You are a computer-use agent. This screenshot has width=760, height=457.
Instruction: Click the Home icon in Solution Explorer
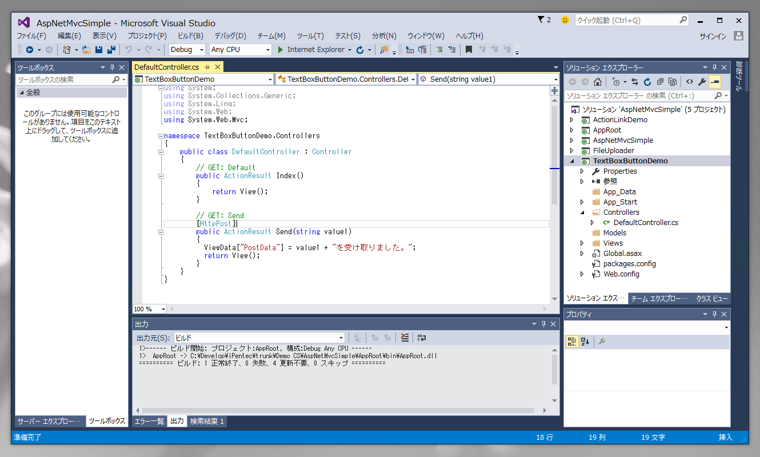pos(598,82)
